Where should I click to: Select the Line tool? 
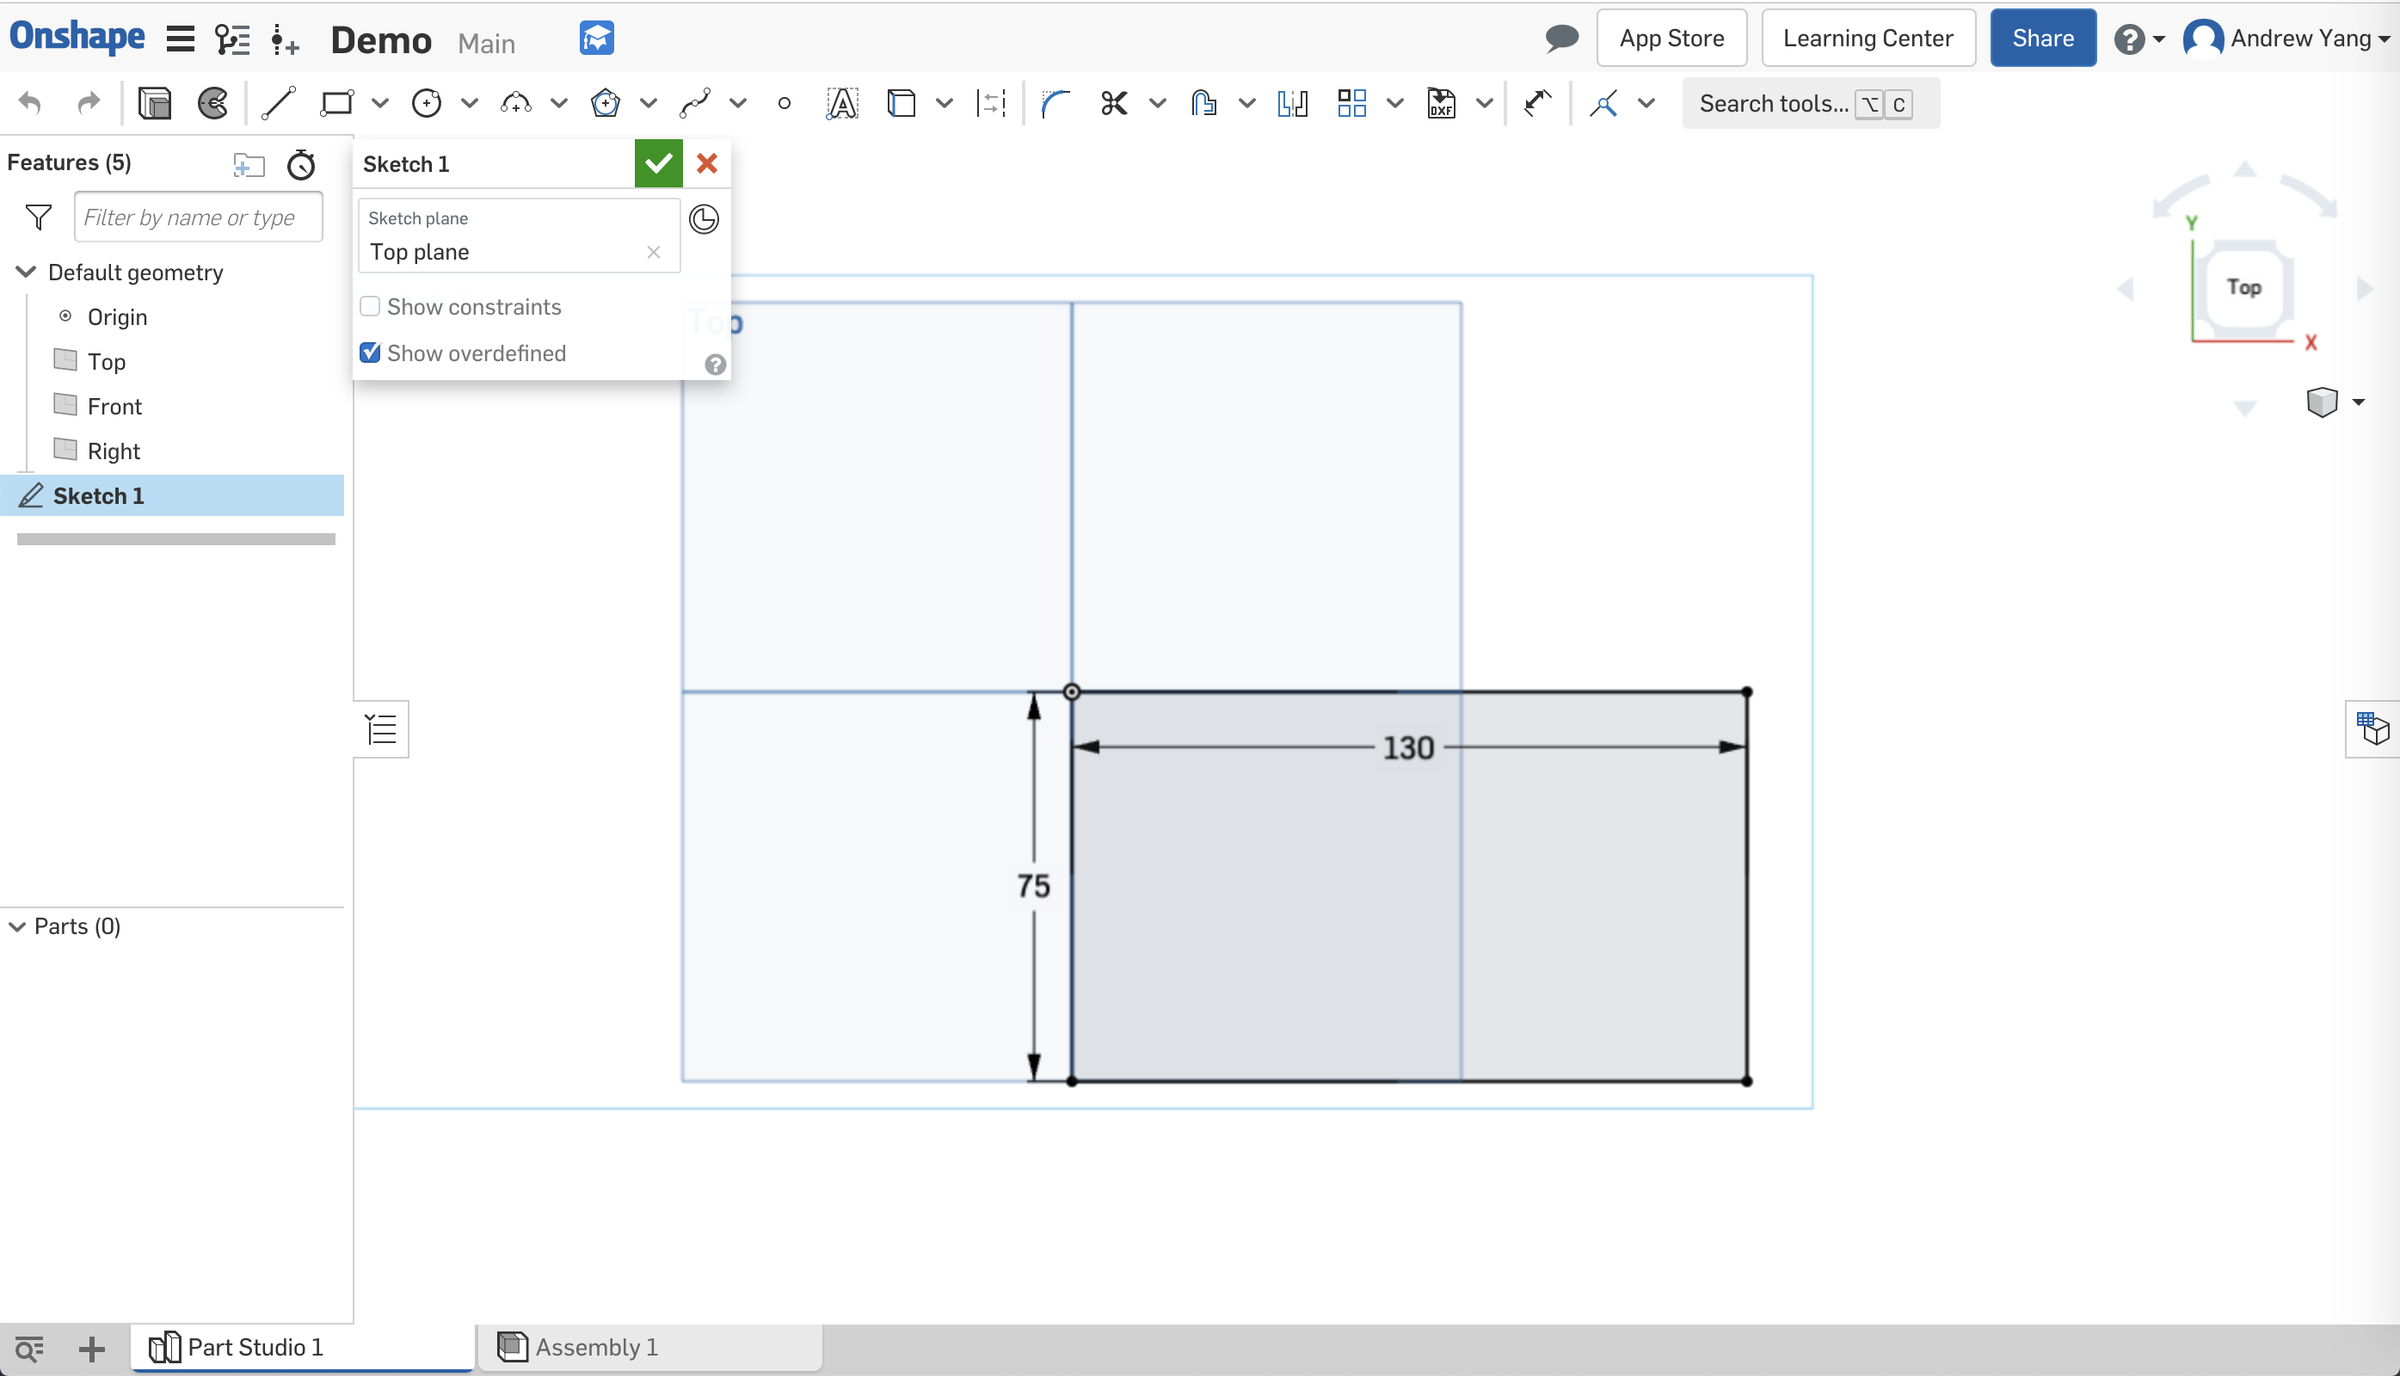(x=279, y=103)
